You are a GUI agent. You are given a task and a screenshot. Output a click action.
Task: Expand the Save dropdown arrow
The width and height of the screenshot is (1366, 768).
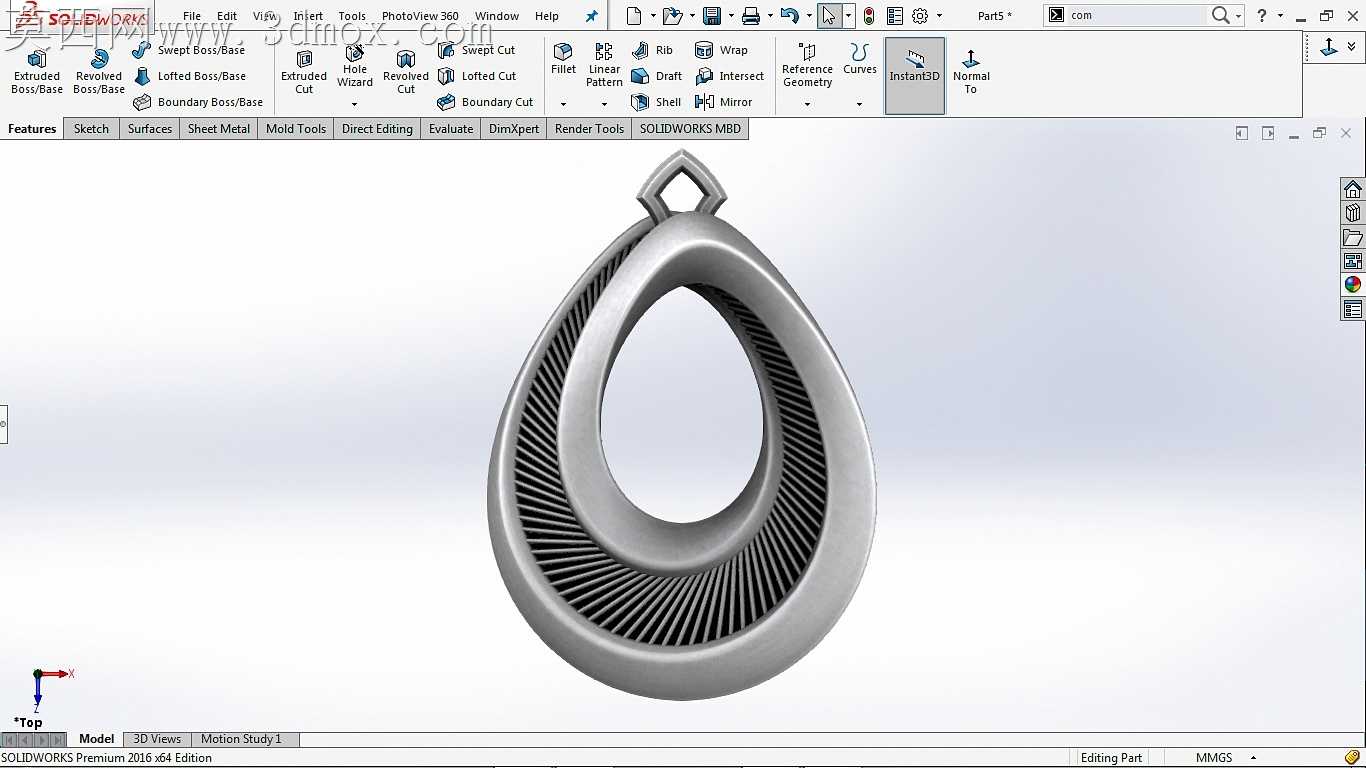(x=731, y=16)
